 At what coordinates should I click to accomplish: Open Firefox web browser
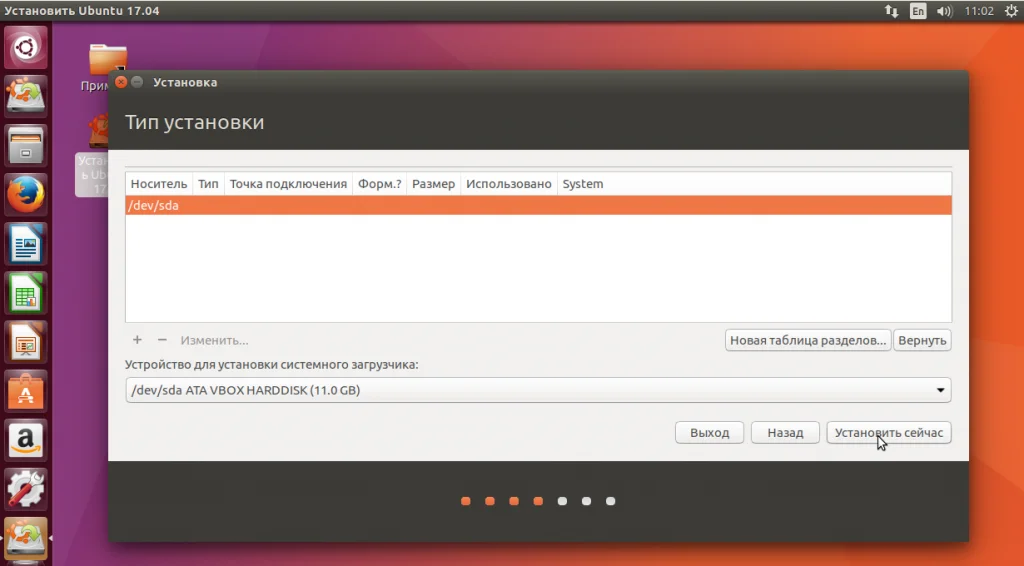click(25, 195)
